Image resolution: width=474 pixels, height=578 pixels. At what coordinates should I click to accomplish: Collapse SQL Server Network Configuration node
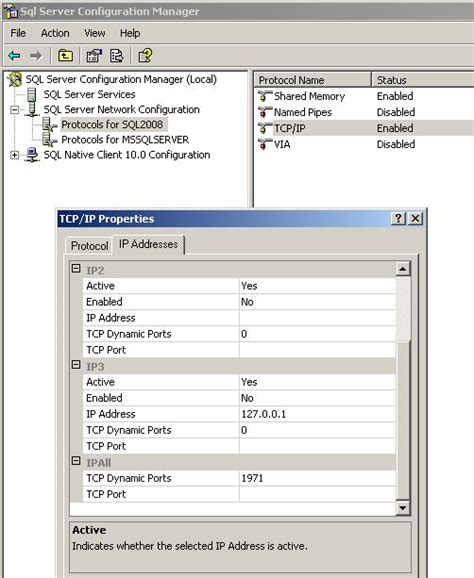pyautogui.click(x=14, y=110)
